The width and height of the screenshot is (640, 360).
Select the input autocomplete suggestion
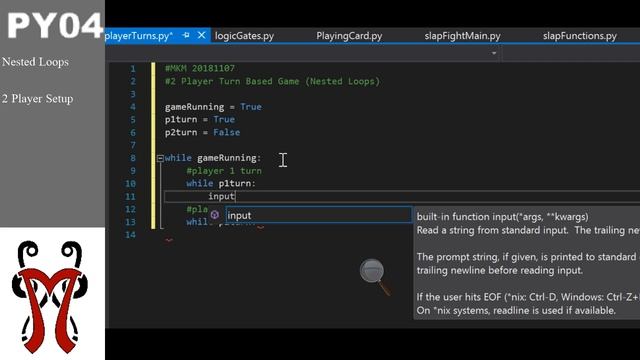point(318,215)
